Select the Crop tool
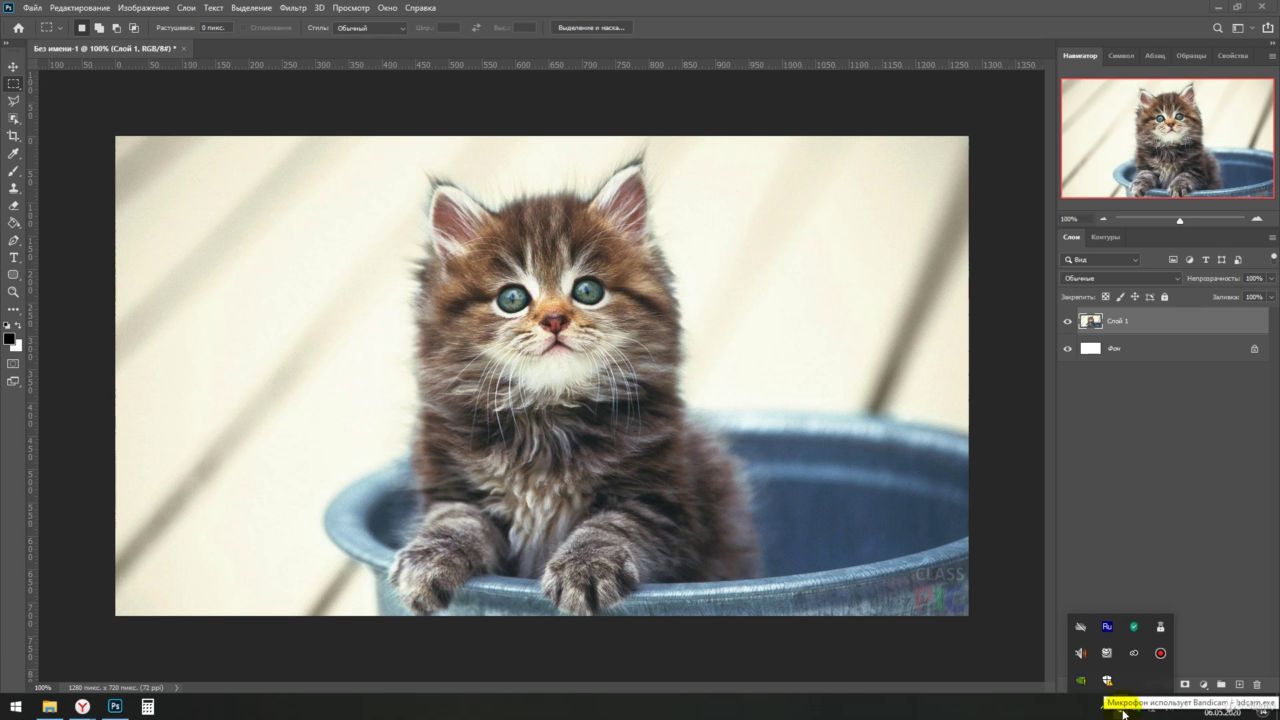 (x=13, y=136)
